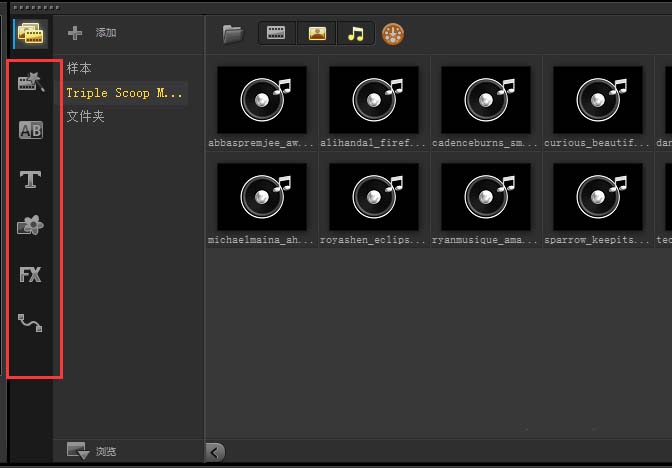The image size is (672, 468).
Task: Select michaelmaina_ah... audio thumbnail
Action: pyautogui.click(x=262, y=197)
